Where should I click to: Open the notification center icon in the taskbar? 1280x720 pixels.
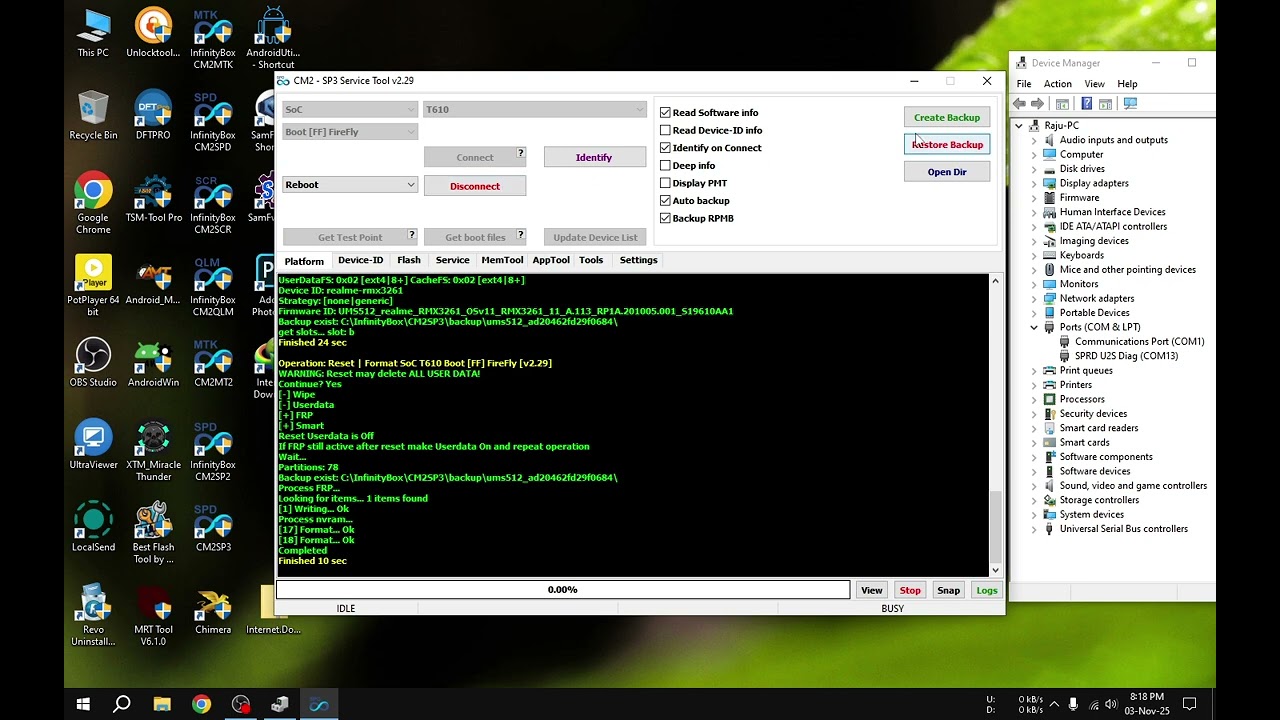1190,704
